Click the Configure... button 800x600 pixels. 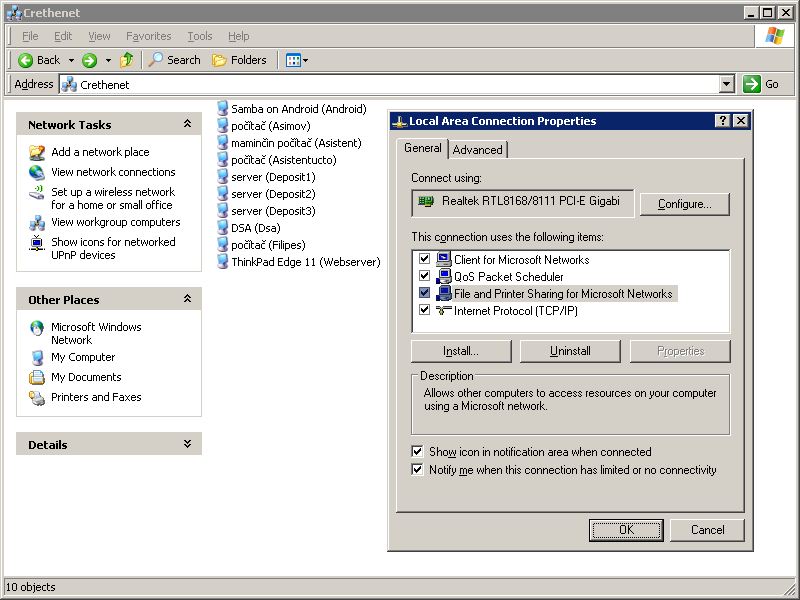click(684, 204)
